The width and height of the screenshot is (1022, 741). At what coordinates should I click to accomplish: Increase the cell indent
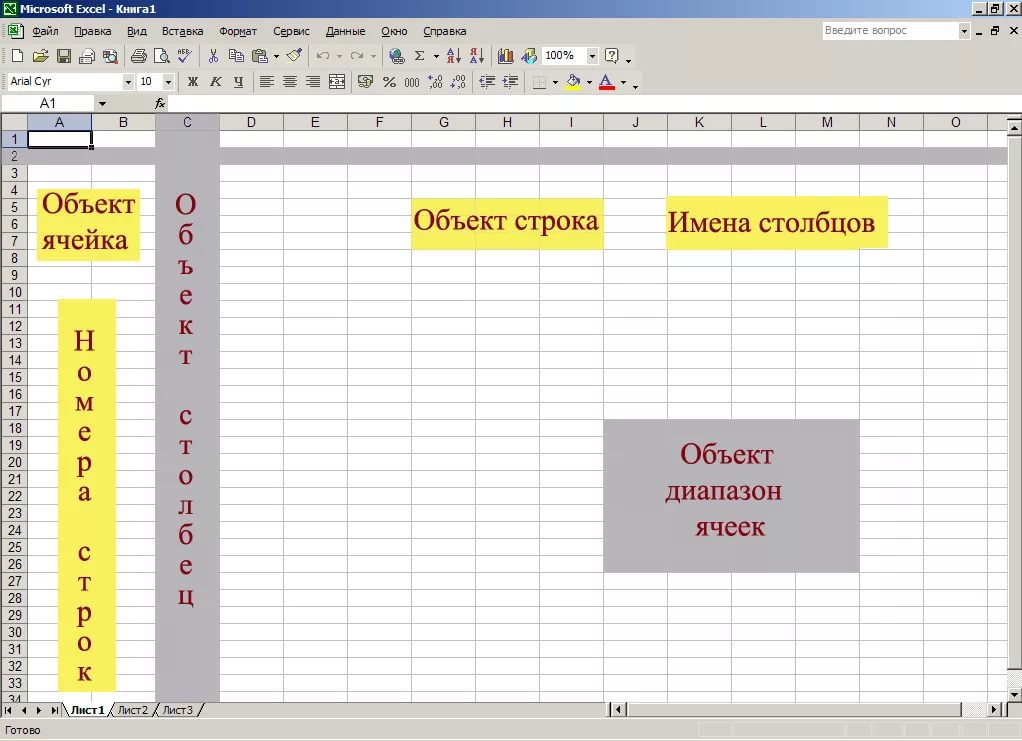(x=510, y=81)
